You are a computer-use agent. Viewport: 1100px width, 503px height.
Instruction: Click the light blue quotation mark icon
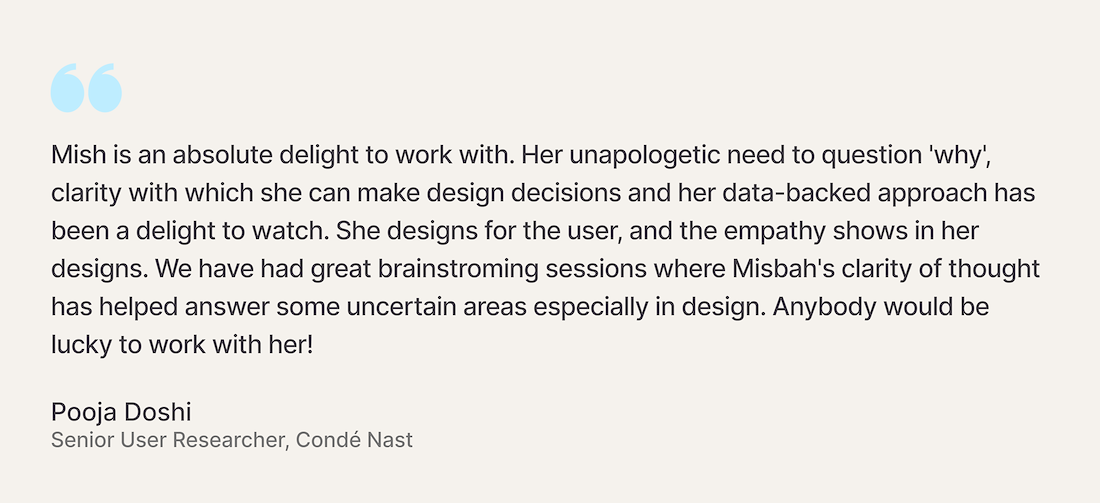[86, 88]
